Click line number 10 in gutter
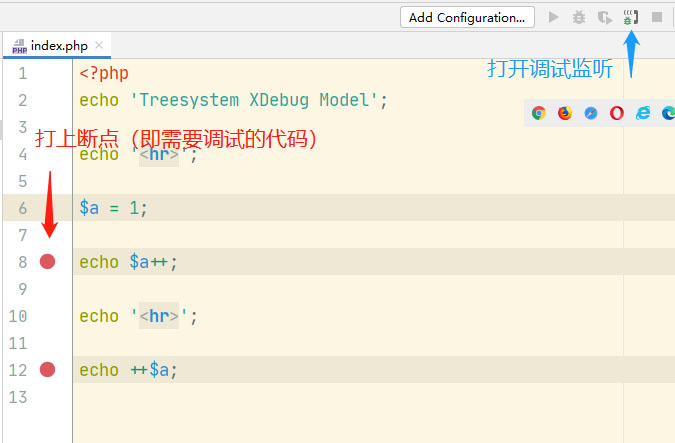 [x=18, y=316]
